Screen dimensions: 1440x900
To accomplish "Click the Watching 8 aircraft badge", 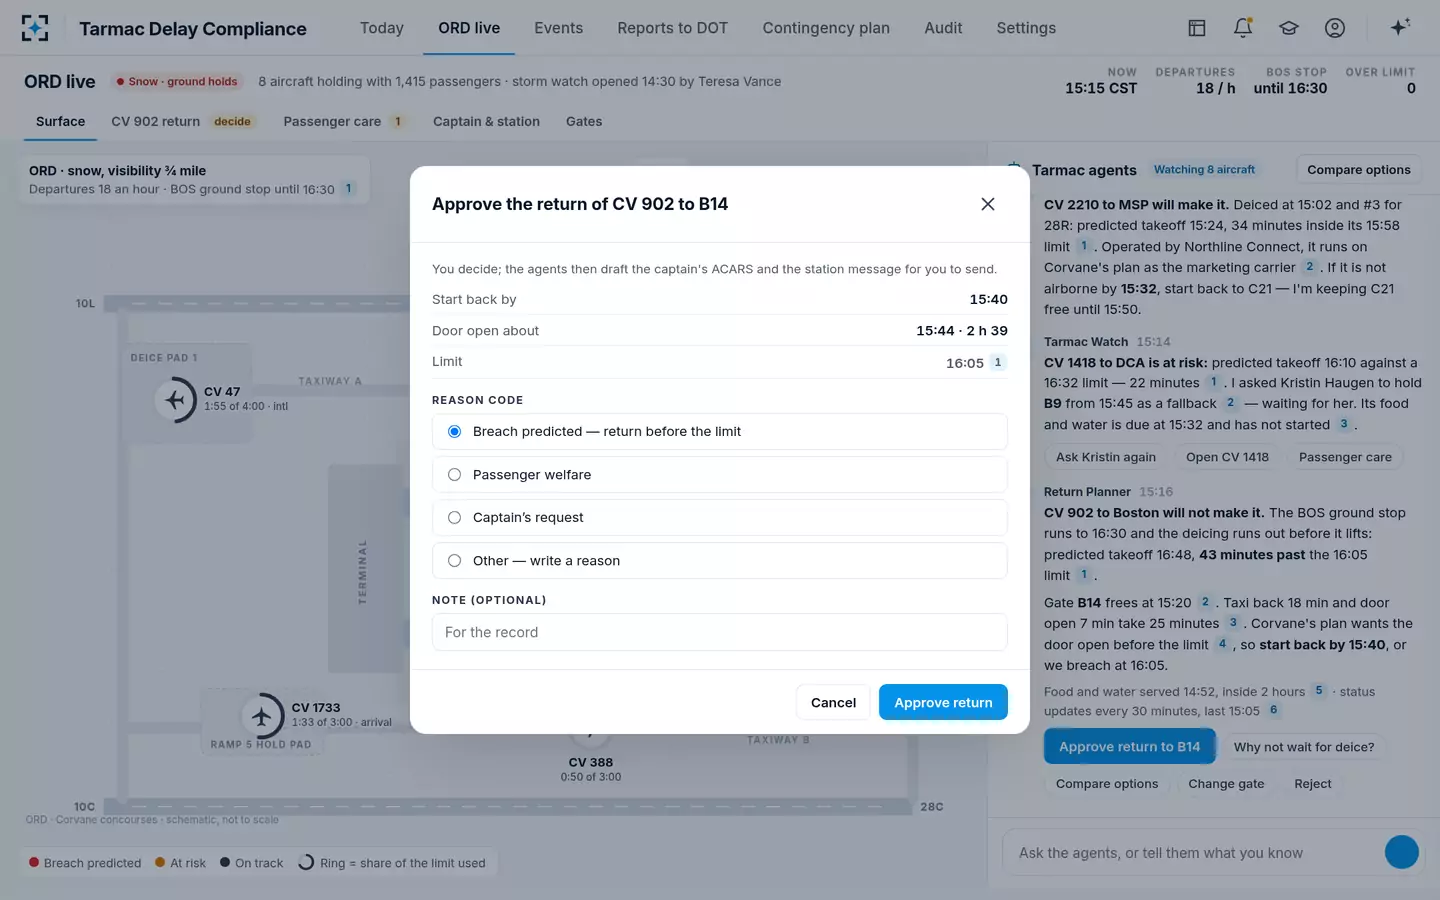I will (1204, 170).
